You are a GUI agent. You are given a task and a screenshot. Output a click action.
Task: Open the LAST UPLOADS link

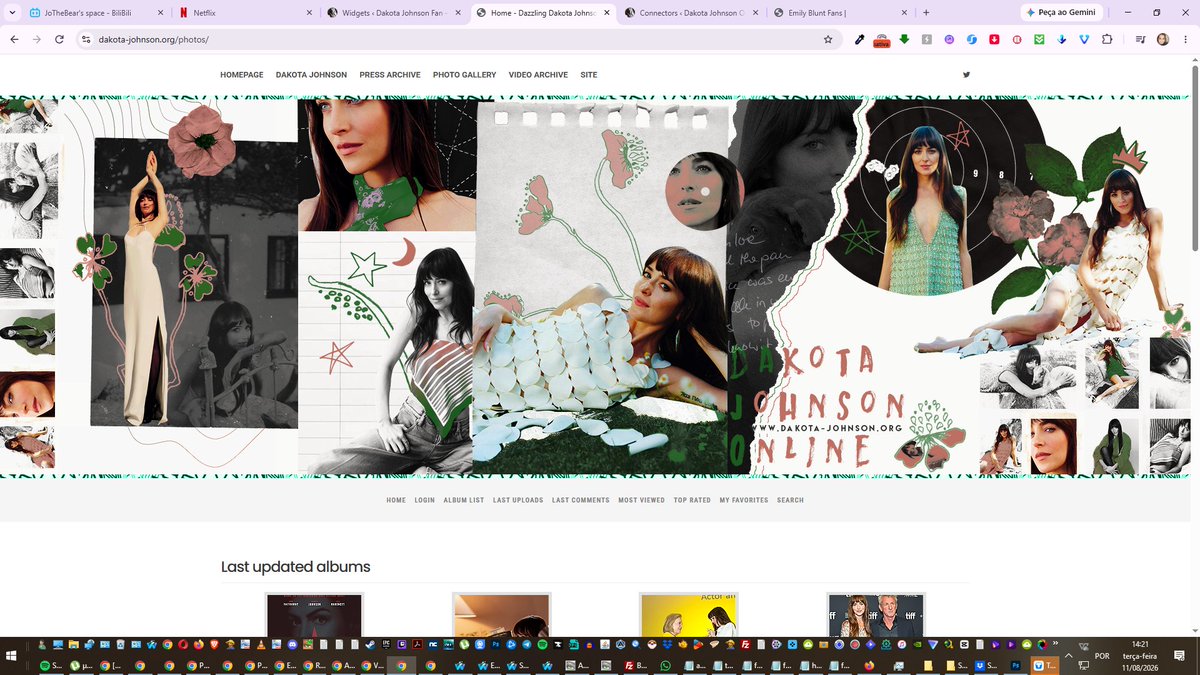[518, 500]
